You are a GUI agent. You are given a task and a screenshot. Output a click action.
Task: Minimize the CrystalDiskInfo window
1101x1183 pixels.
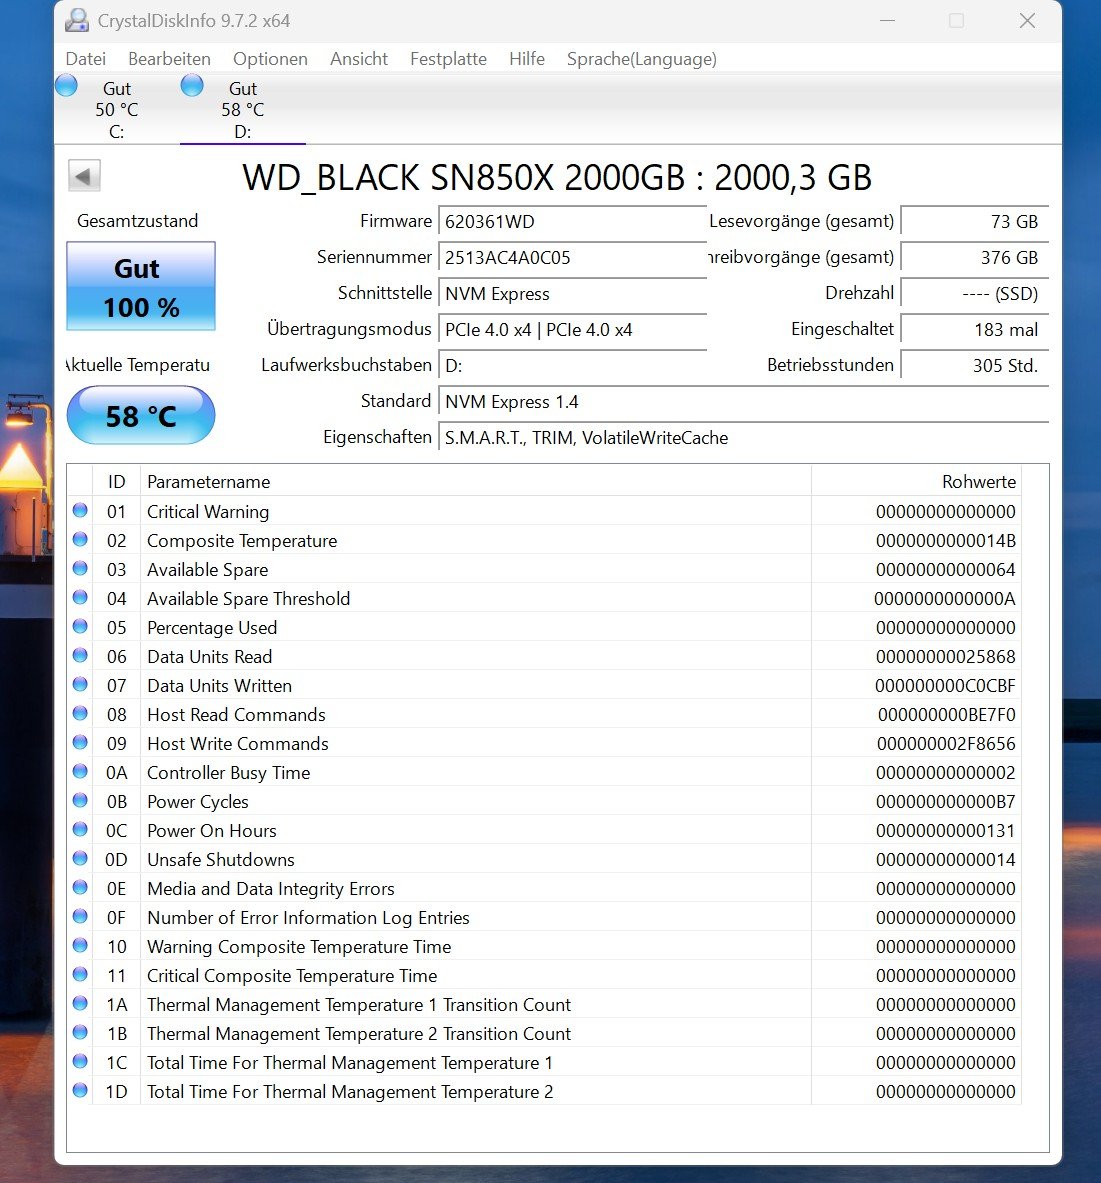pos(887,20)
